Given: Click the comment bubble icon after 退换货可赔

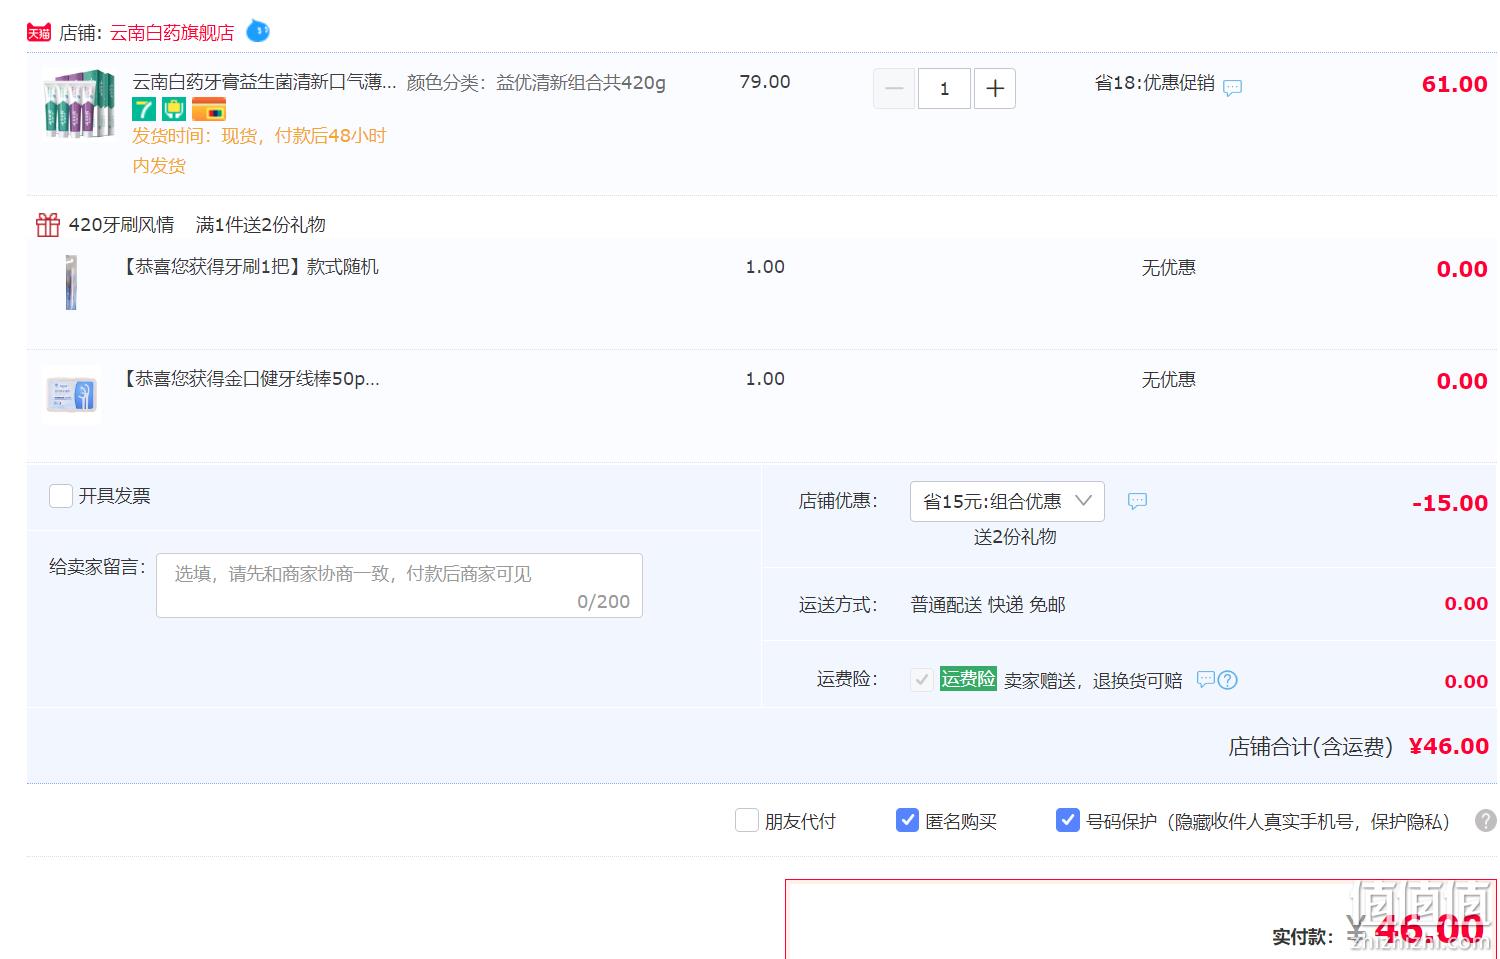Looking at the screenshot, I should click(x=1206, y=680).
